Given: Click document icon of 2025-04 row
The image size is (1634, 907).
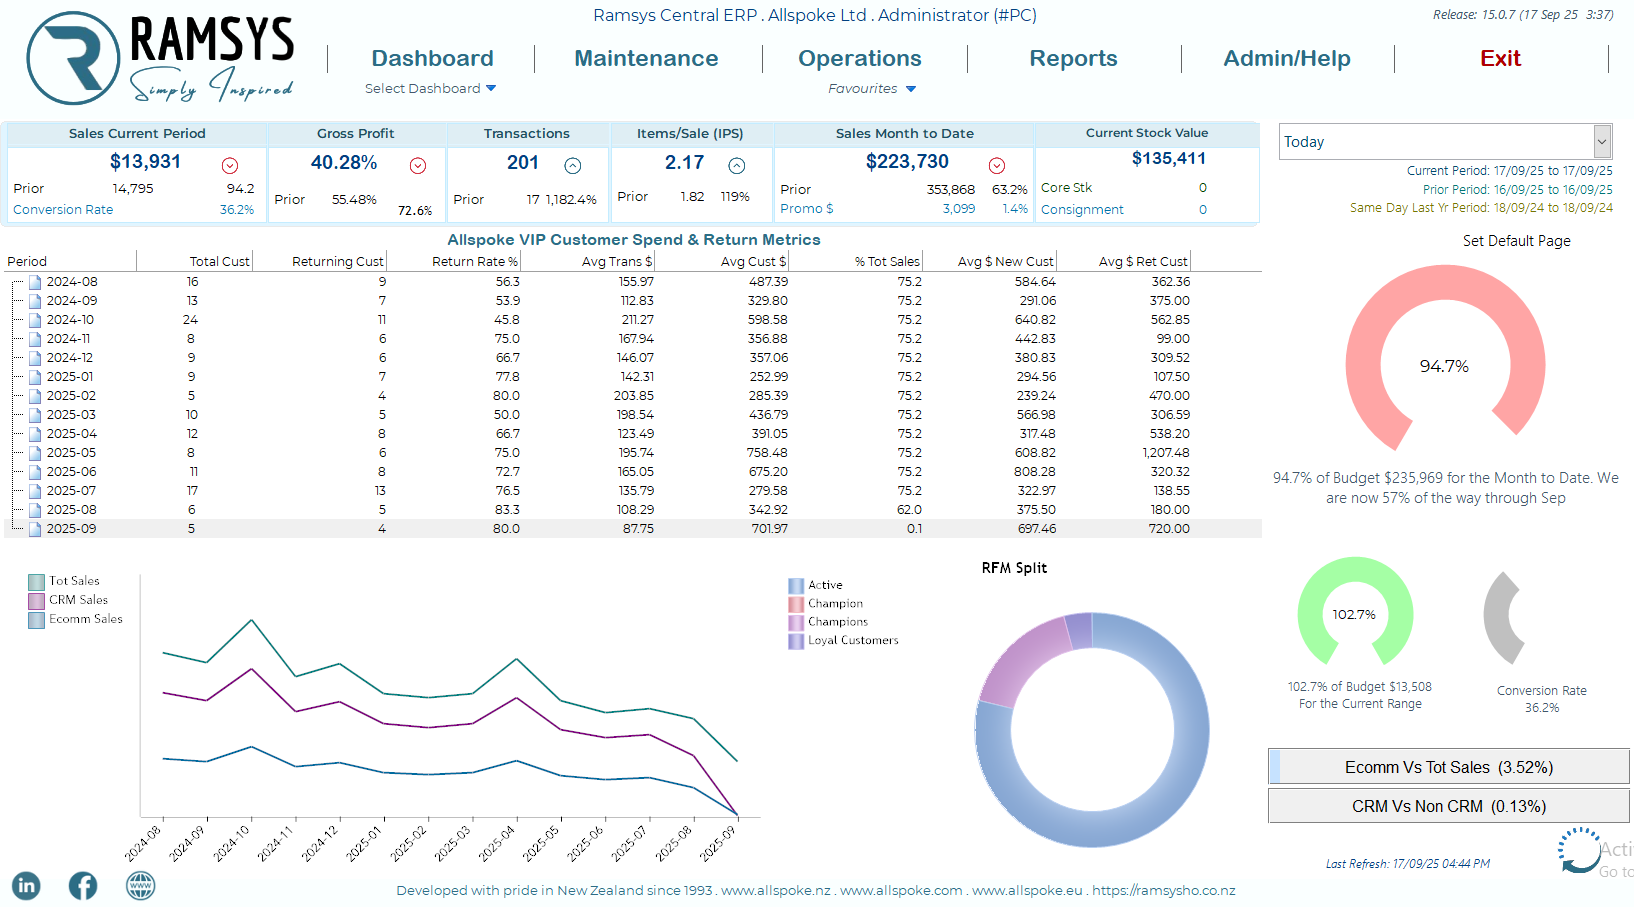Looking at the screenshot, I should pos(35,434).
